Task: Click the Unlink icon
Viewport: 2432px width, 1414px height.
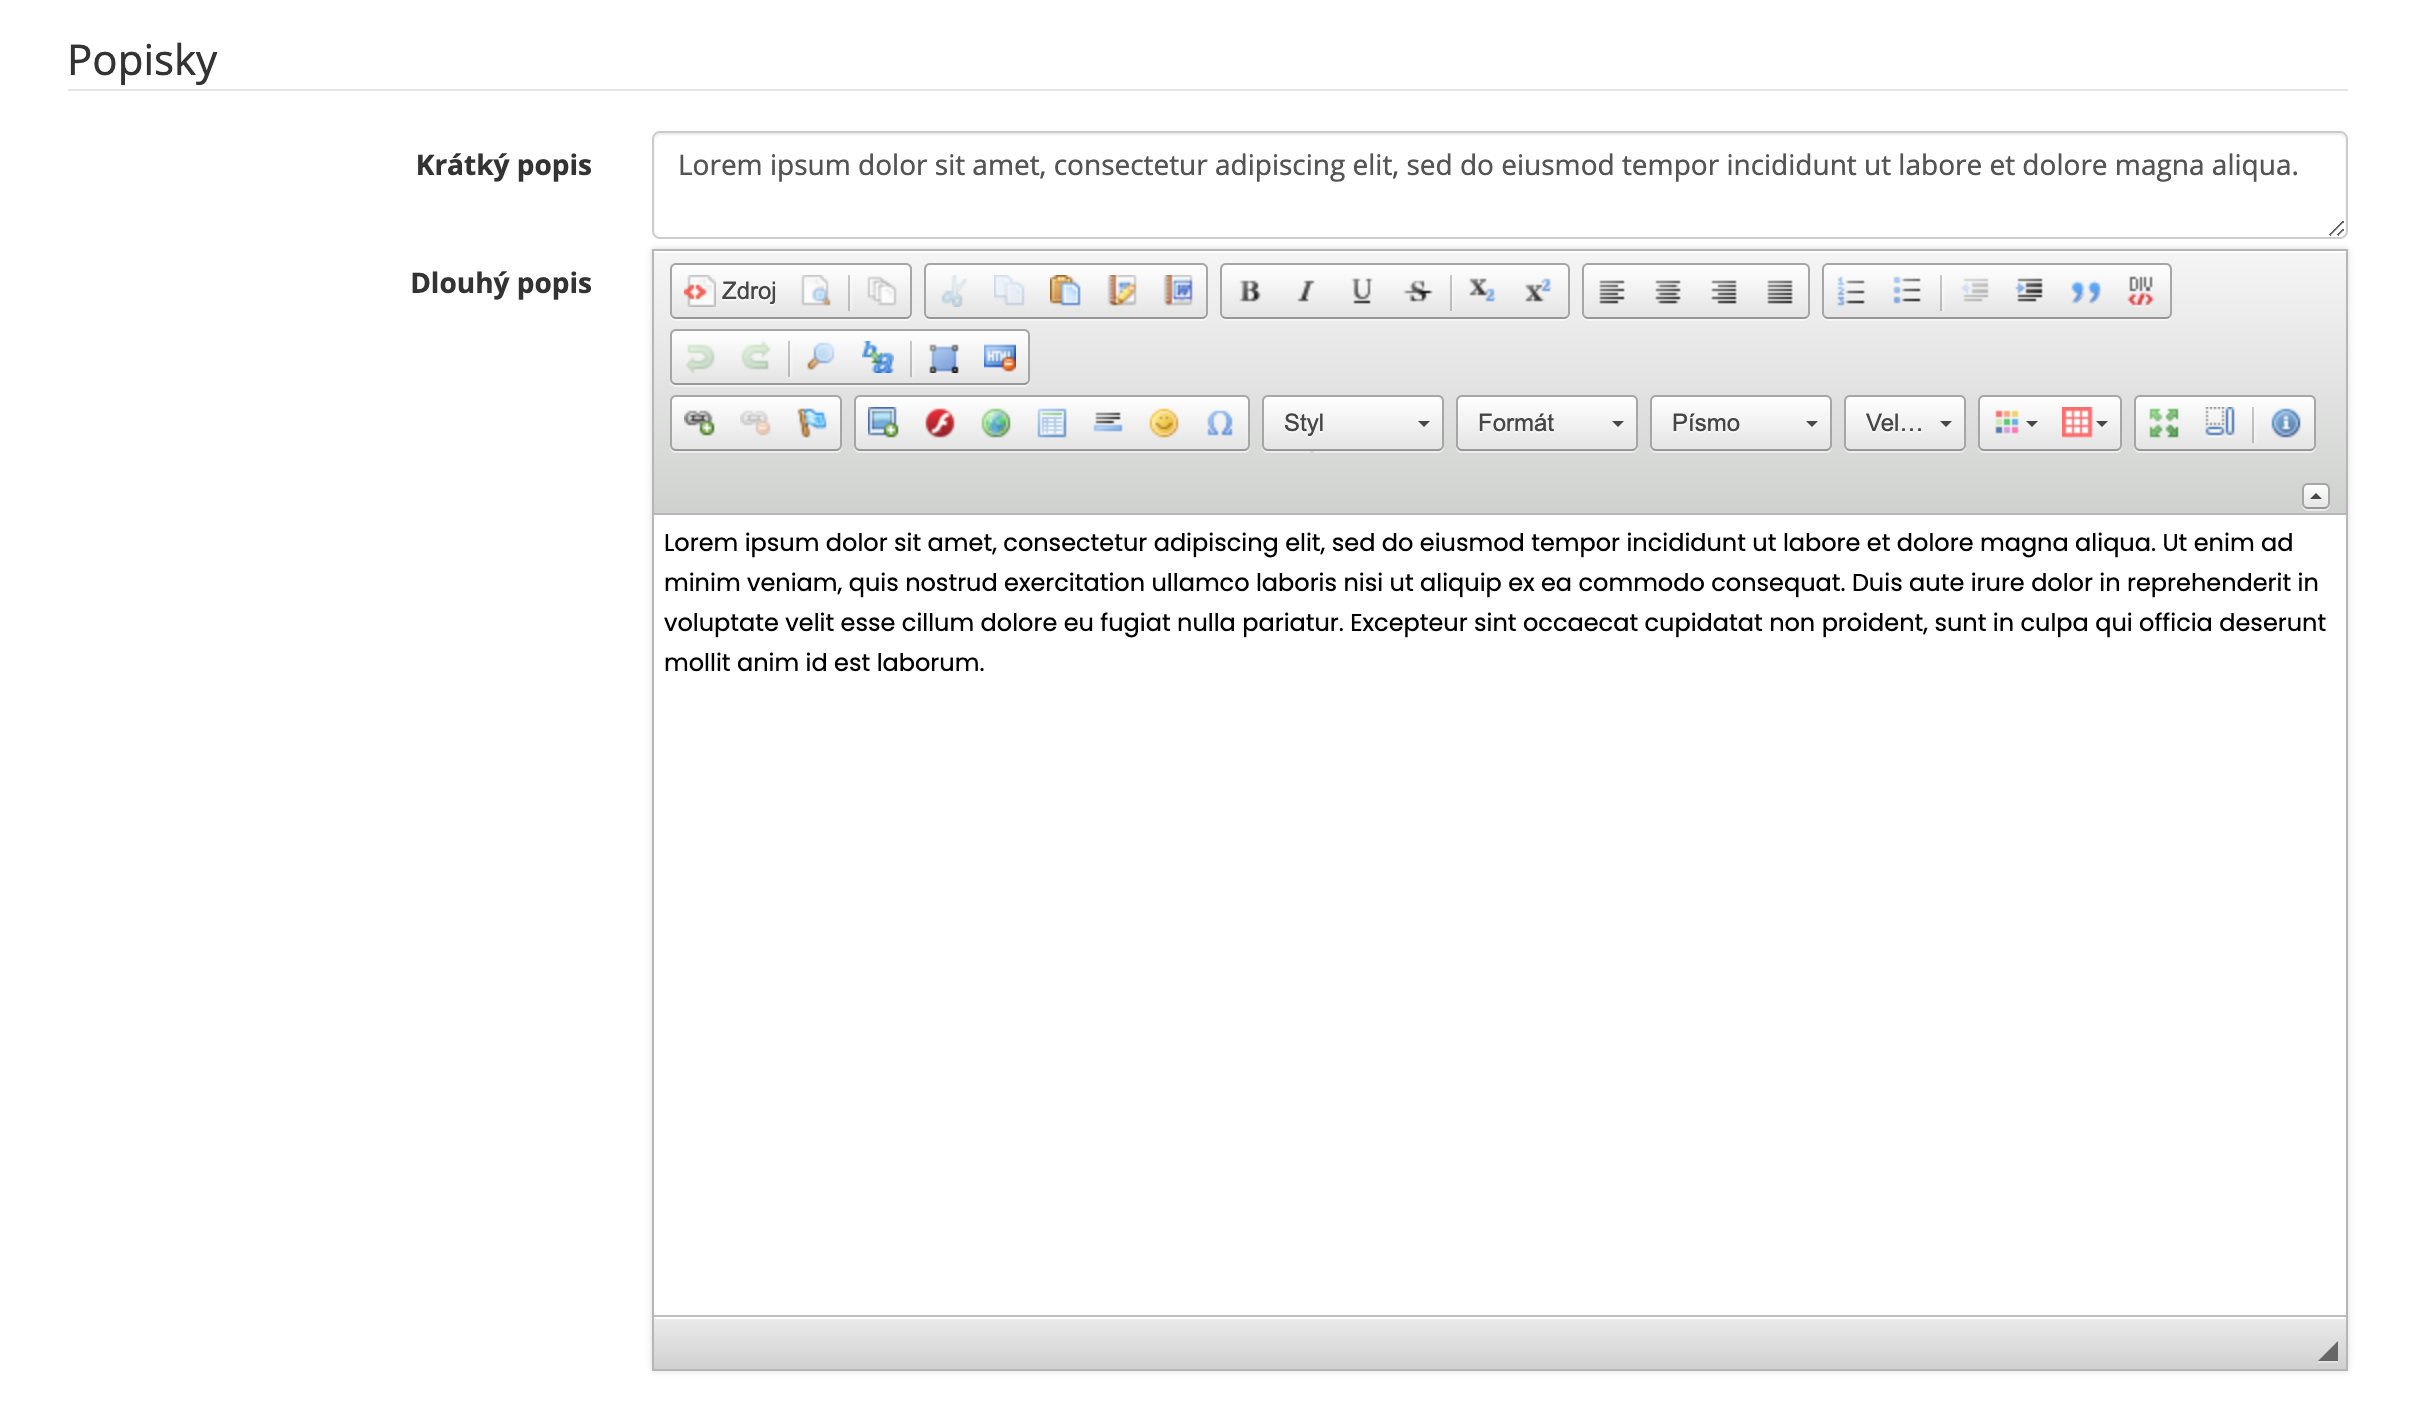Action: 755,423
